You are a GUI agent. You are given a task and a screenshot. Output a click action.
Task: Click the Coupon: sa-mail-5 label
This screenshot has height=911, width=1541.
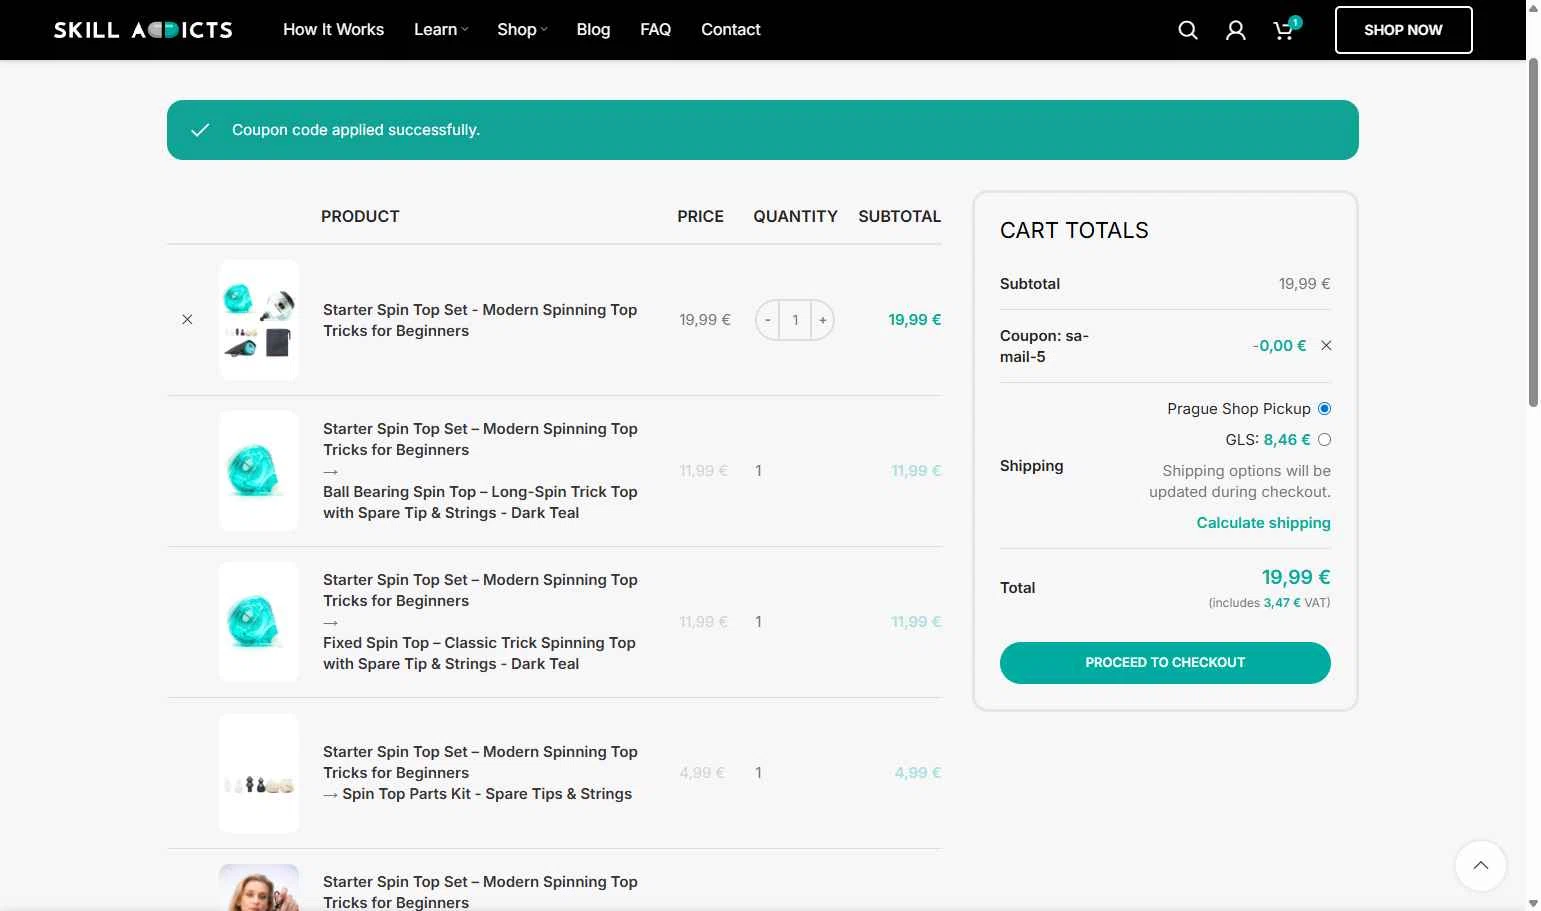[1044, 346]
